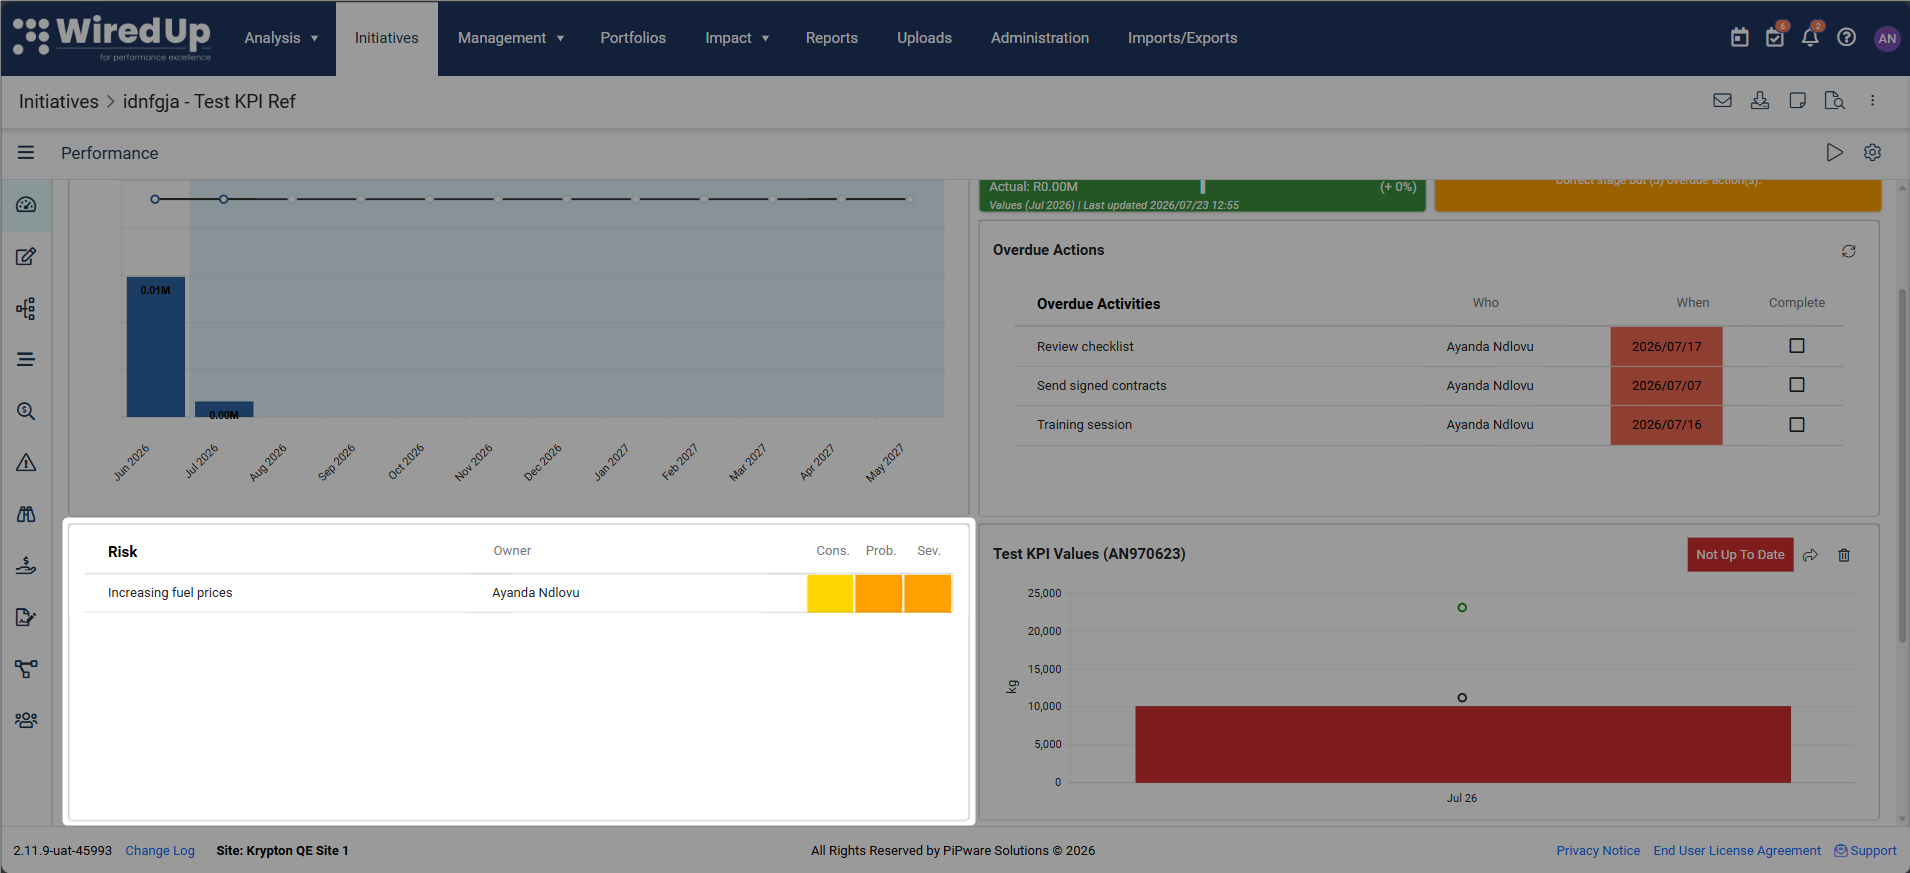This screenshot has width=1910, height=873.
Task: Click the download tray icon
Action: coord(1760,101)
